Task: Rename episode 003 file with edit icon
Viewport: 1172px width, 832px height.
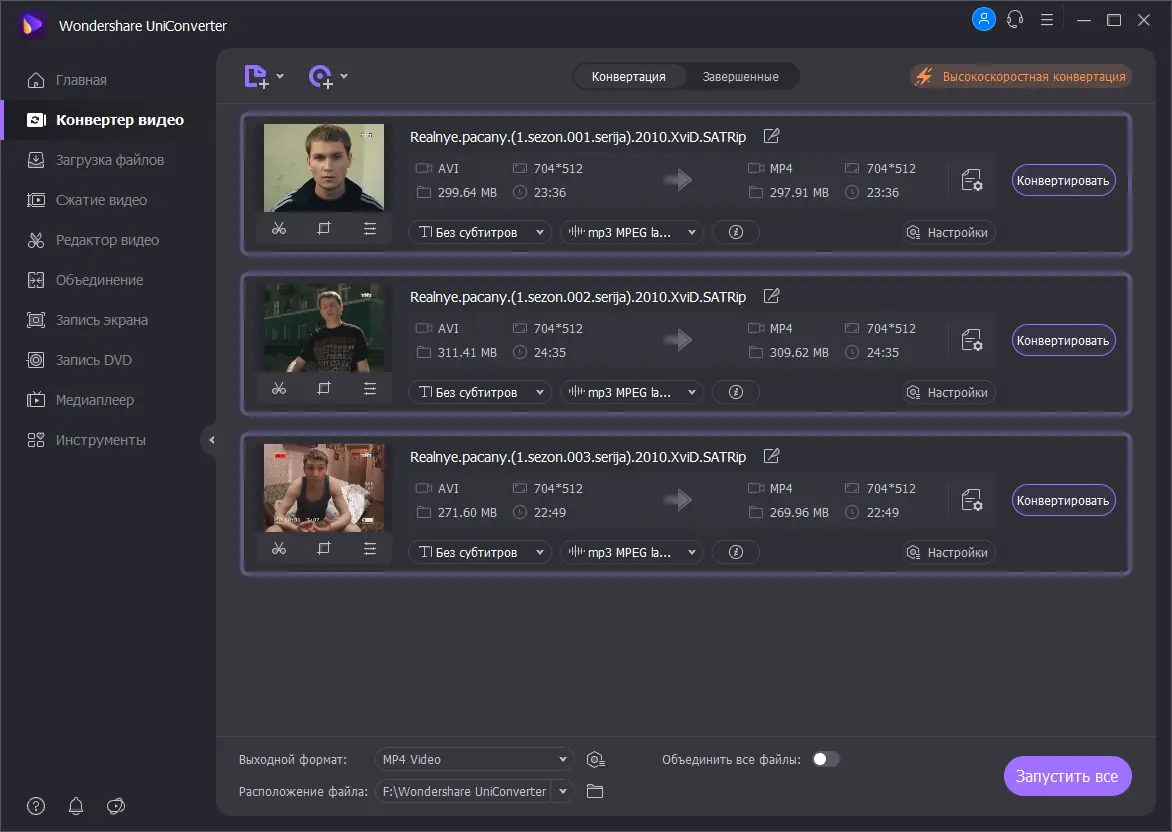Action: tap(771, 456)
